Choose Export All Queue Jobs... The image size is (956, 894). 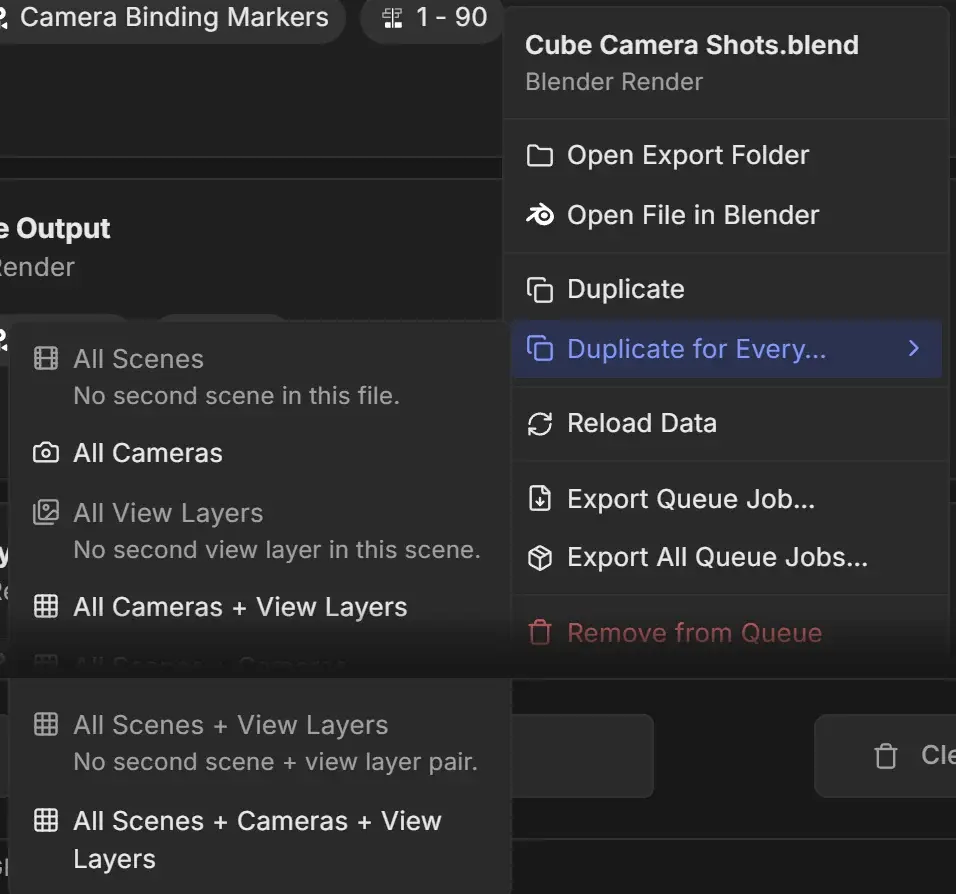[727, 557]
